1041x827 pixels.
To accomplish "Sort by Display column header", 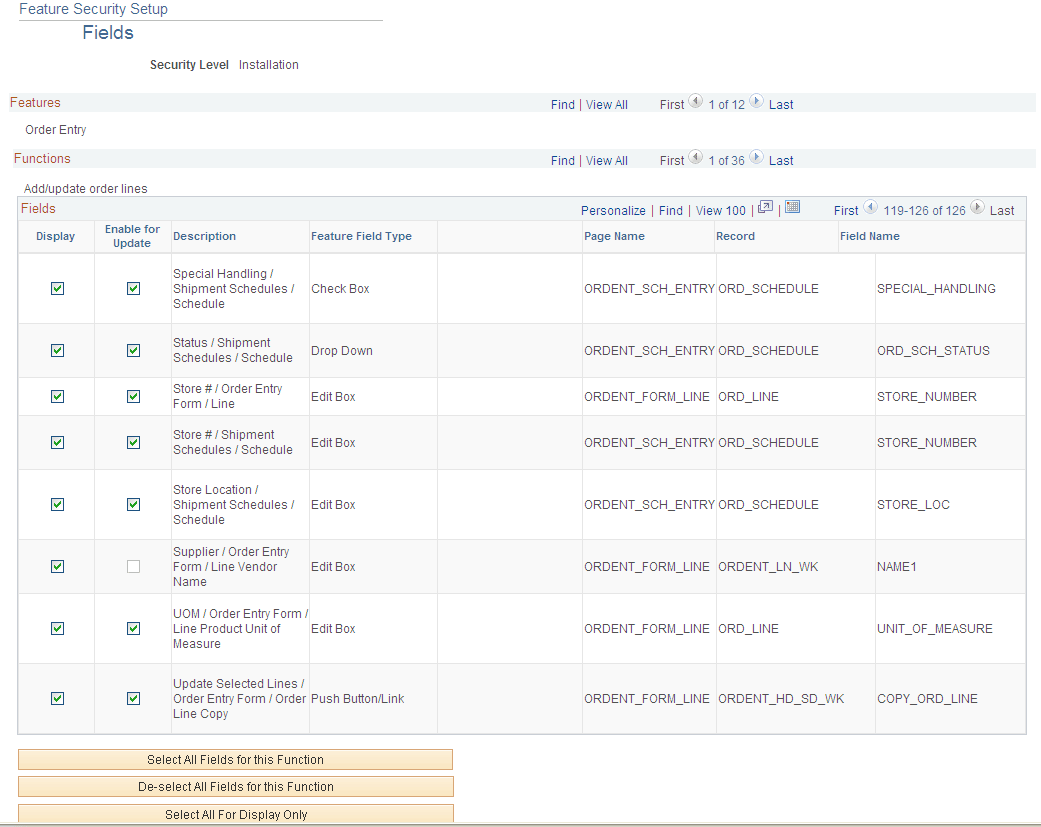I will tap(55, 236).
